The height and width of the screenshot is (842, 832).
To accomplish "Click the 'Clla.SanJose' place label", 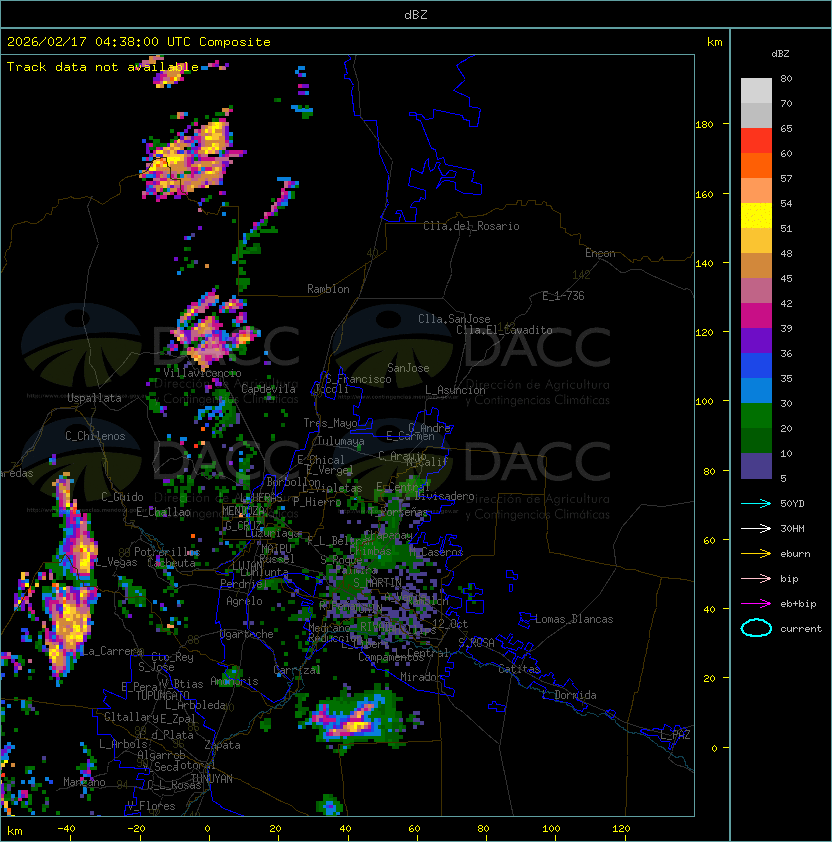I will pyautogui.click(x=454, y=319).
